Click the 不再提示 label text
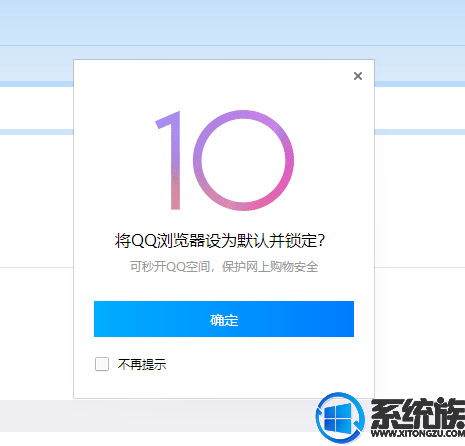The height and width of the screenshot is (446, 465). pos(142,364)
